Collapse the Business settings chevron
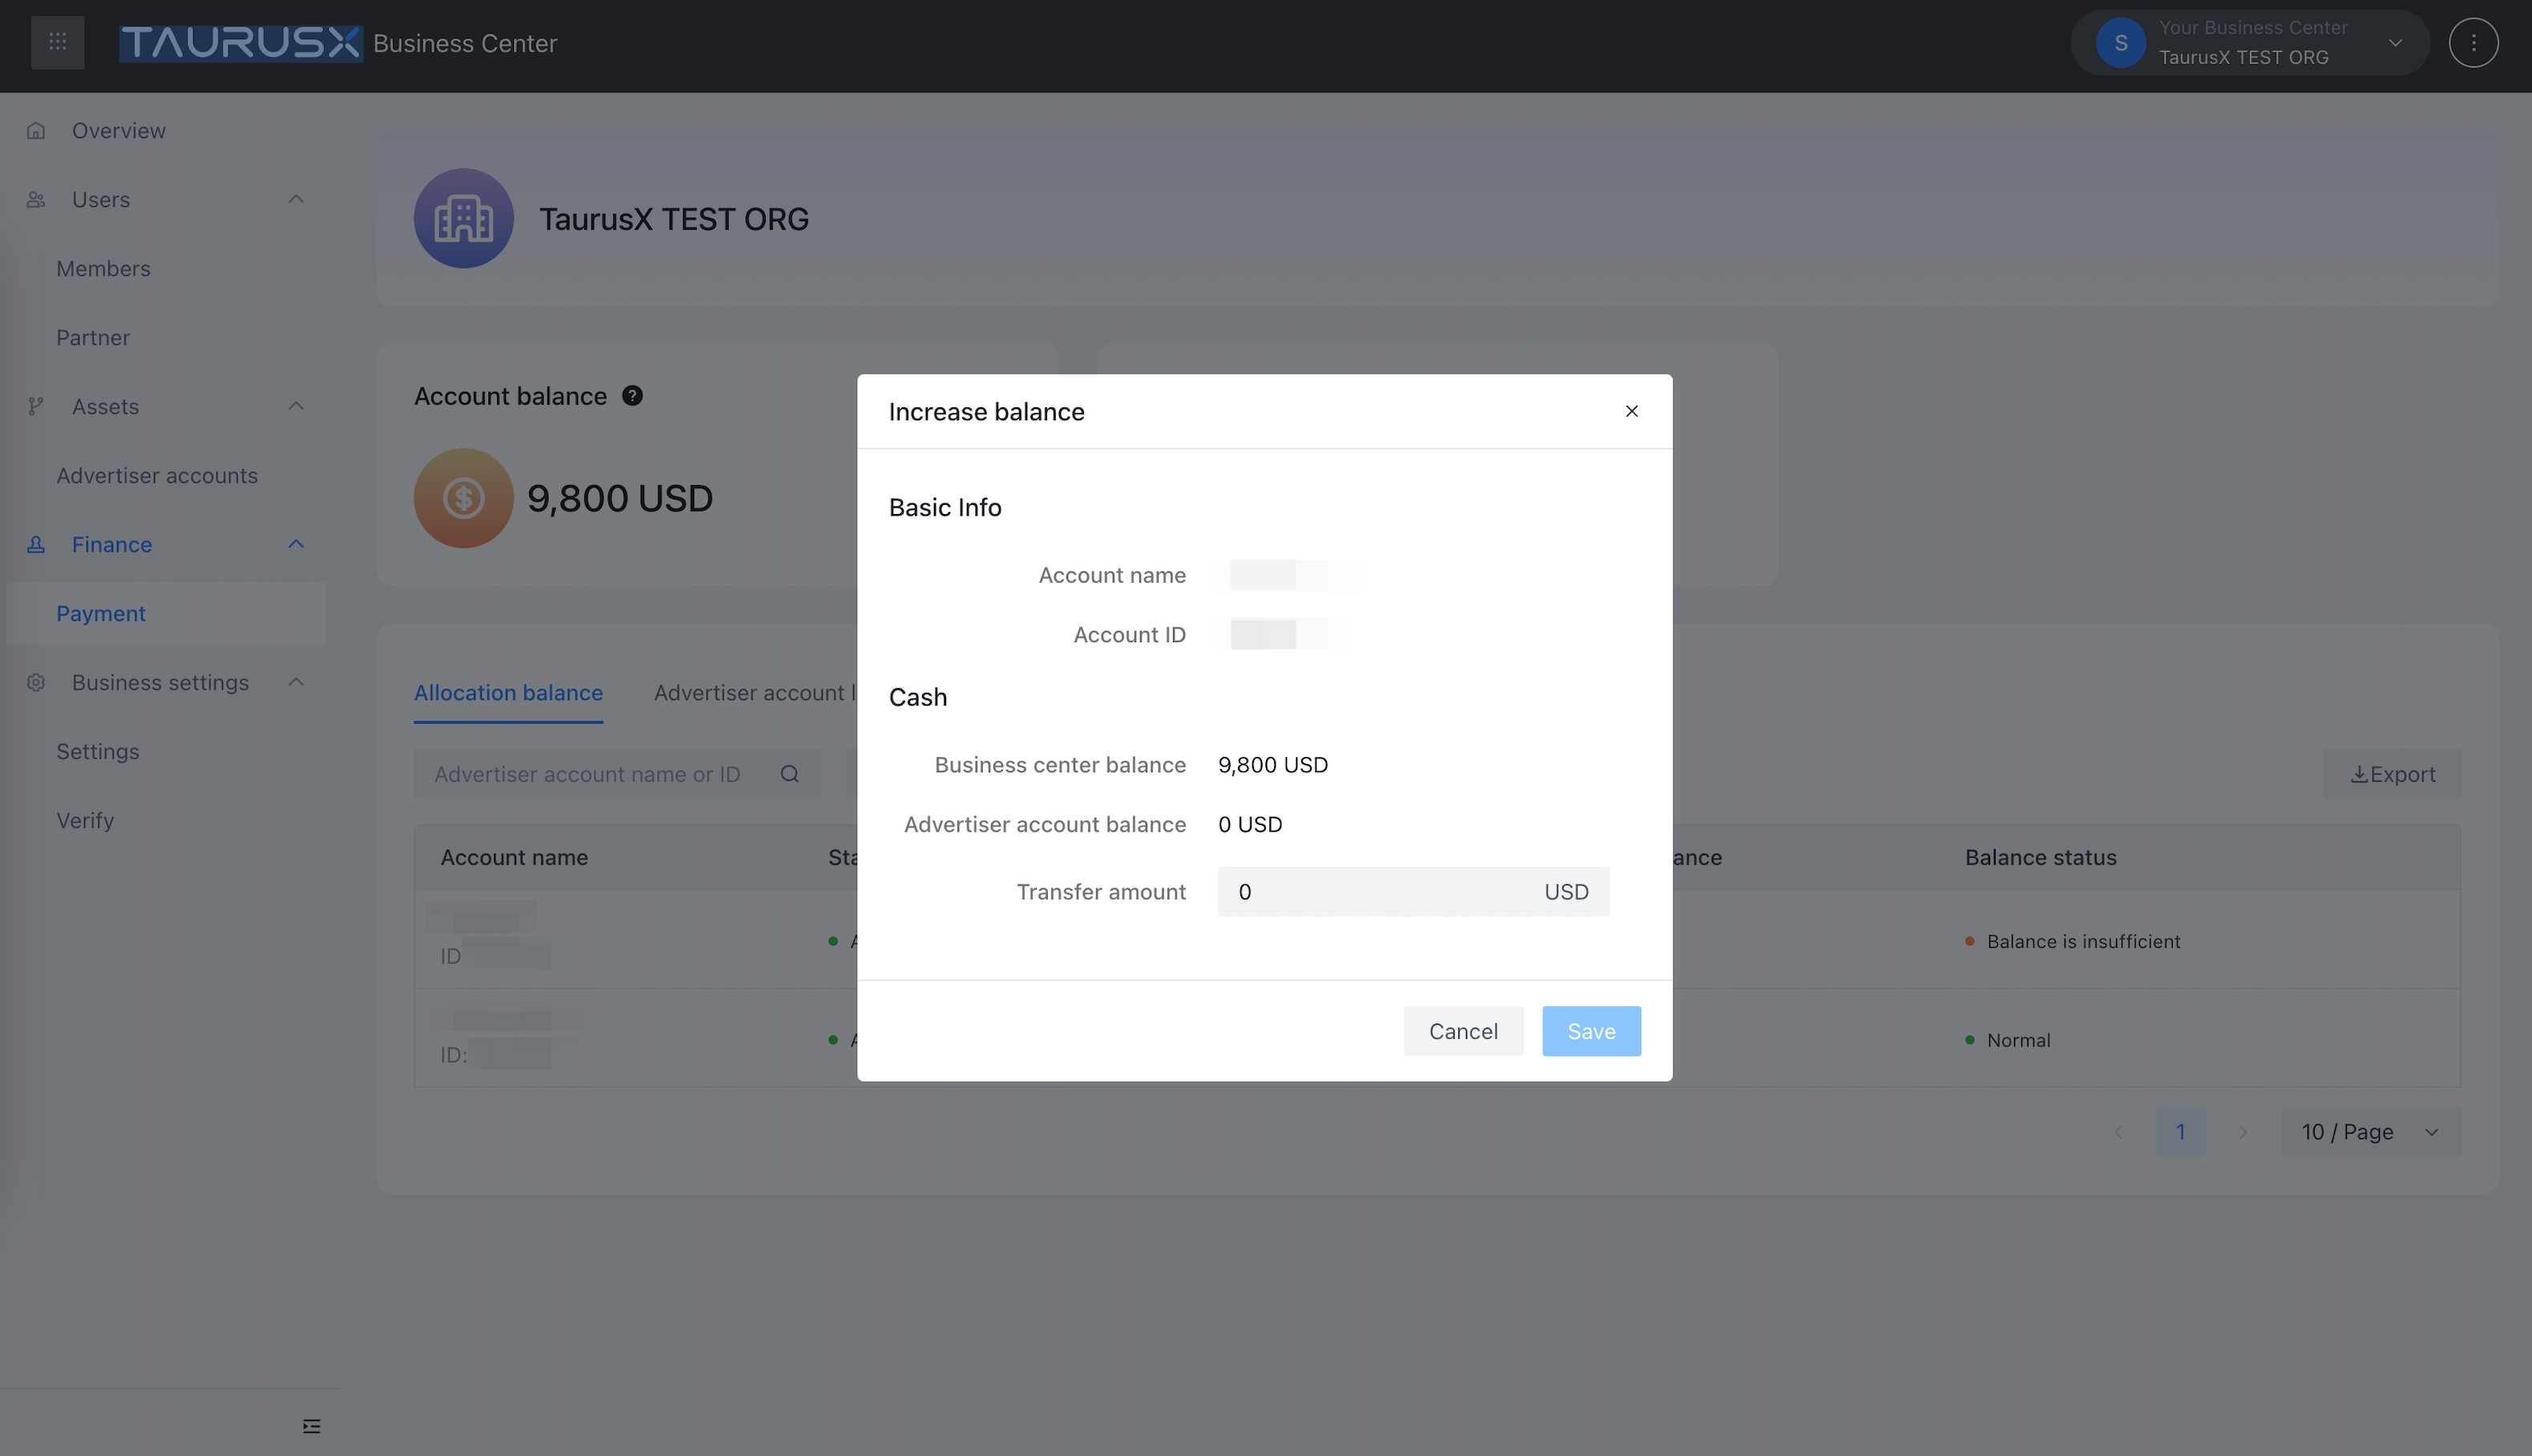The width and height of the screenshot is (2532, 1456). click(x=296, y=683)
